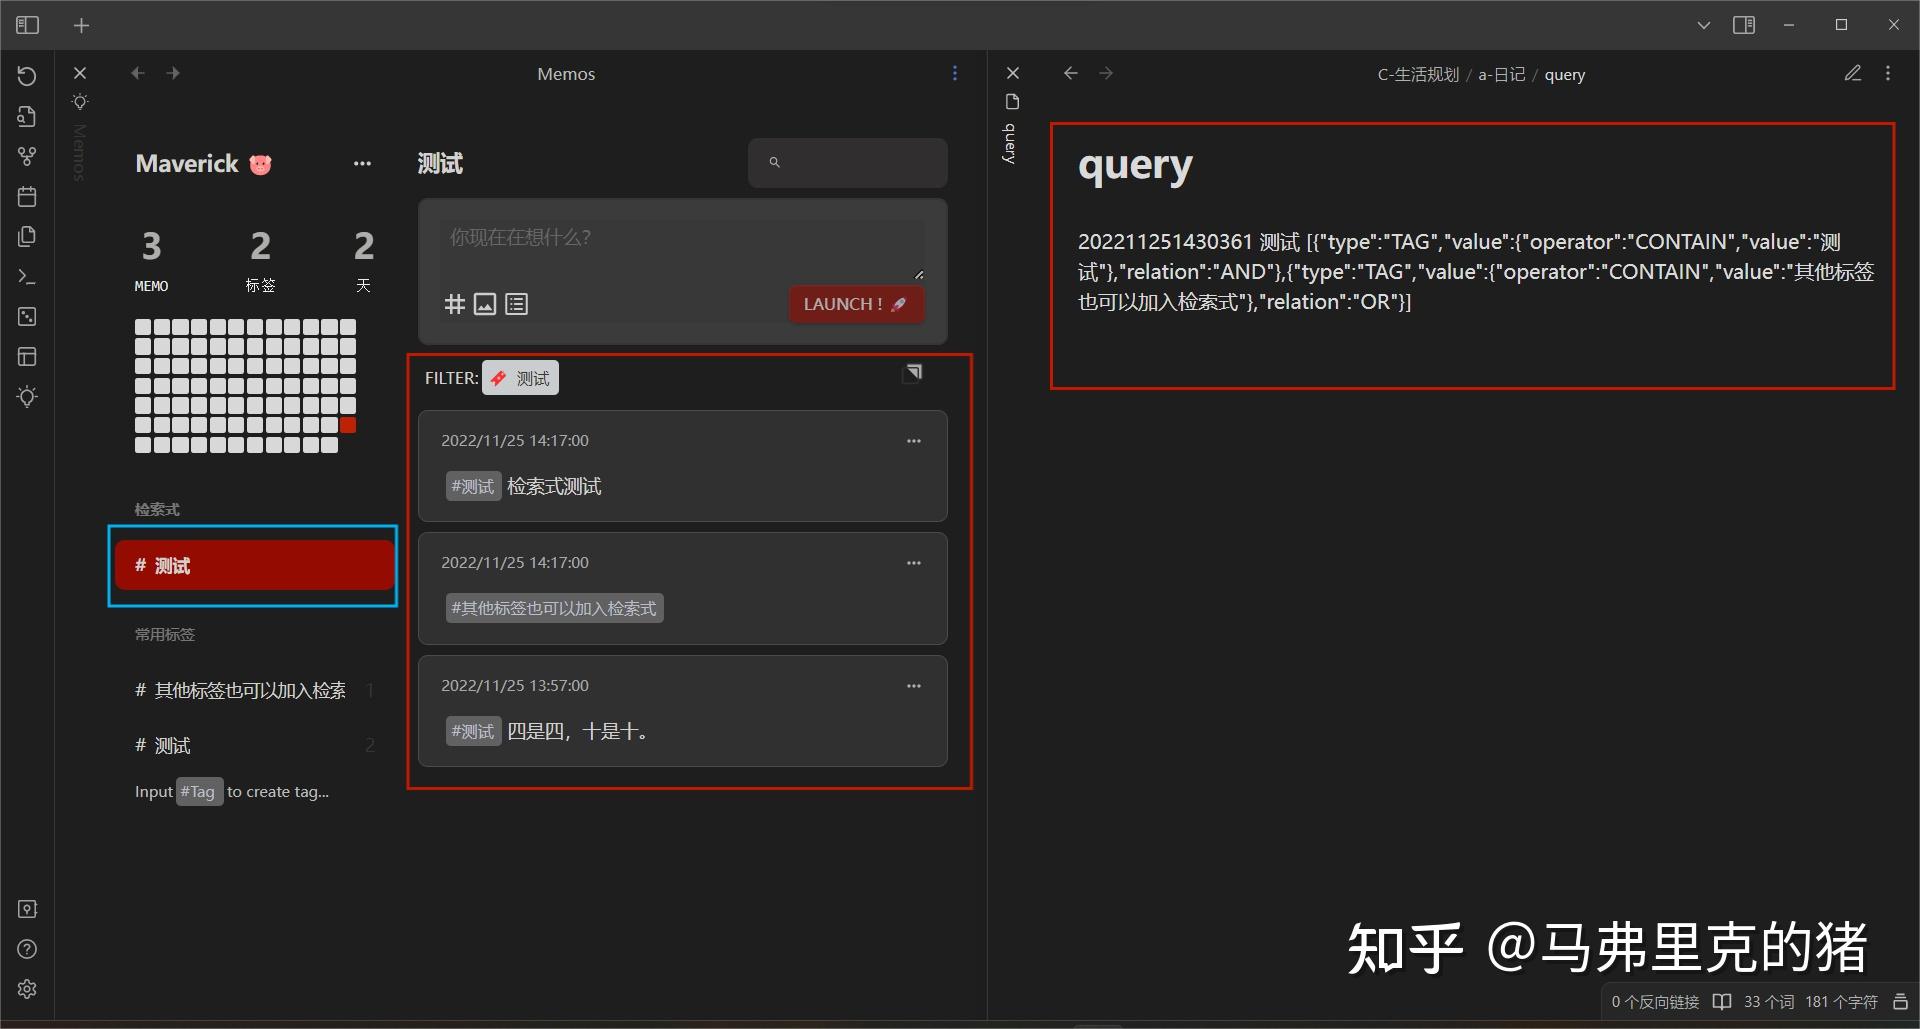Open the calendar daily note icon
The image size is (1920, 1029).
27,196
